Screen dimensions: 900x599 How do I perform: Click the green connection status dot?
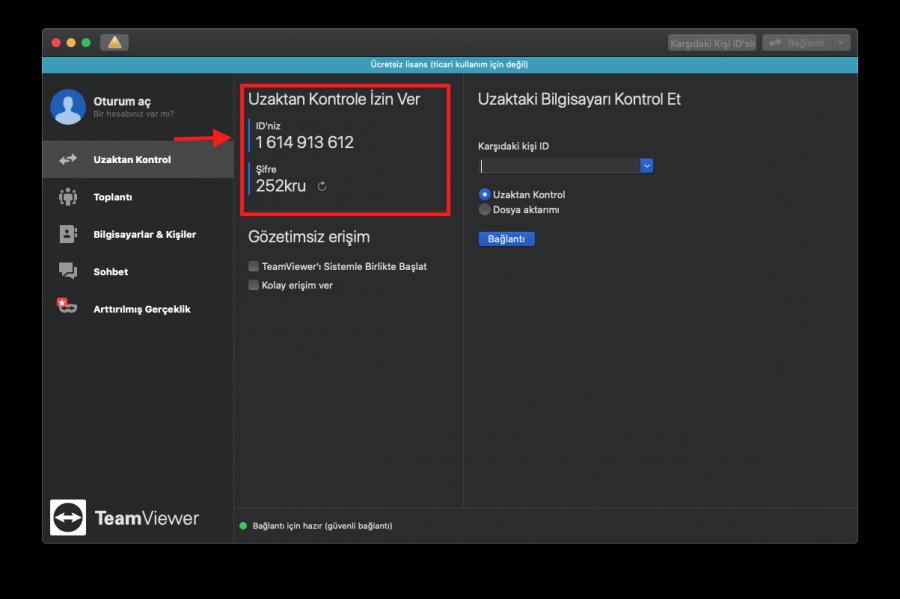243,526
